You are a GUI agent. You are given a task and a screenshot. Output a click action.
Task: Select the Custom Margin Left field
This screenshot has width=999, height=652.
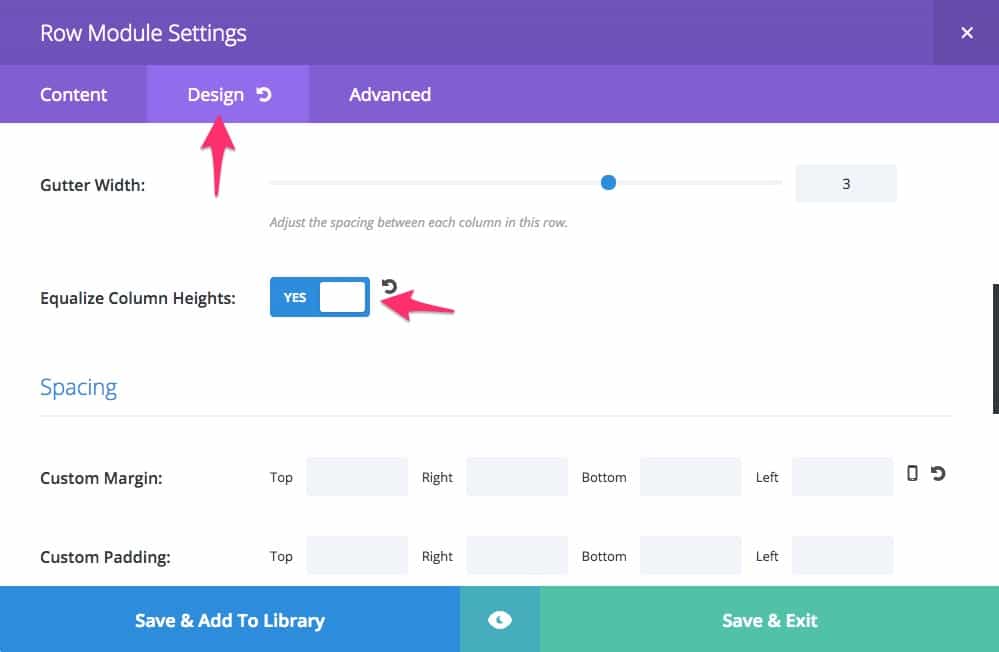tap(842, 477)
